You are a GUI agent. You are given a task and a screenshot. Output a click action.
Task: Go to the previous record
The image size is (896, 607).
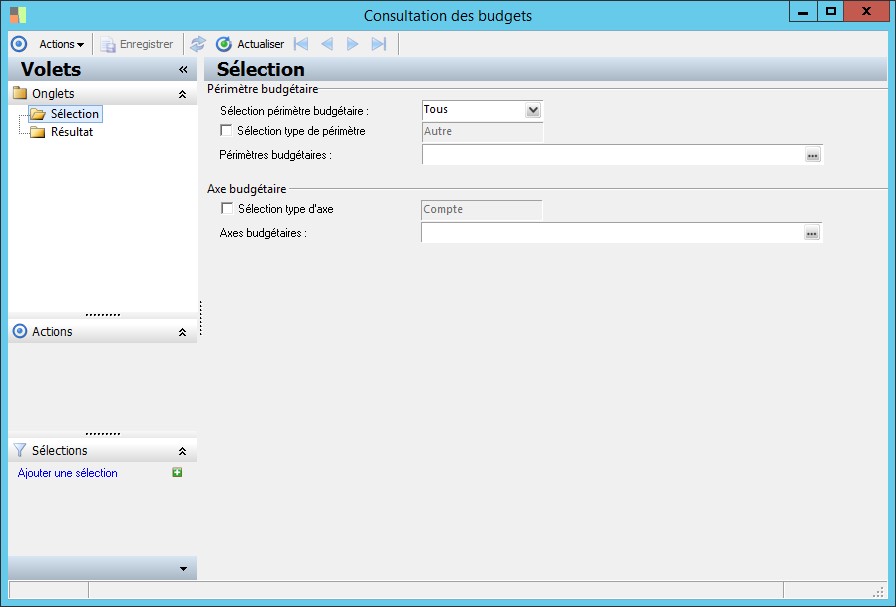(327, 44)
